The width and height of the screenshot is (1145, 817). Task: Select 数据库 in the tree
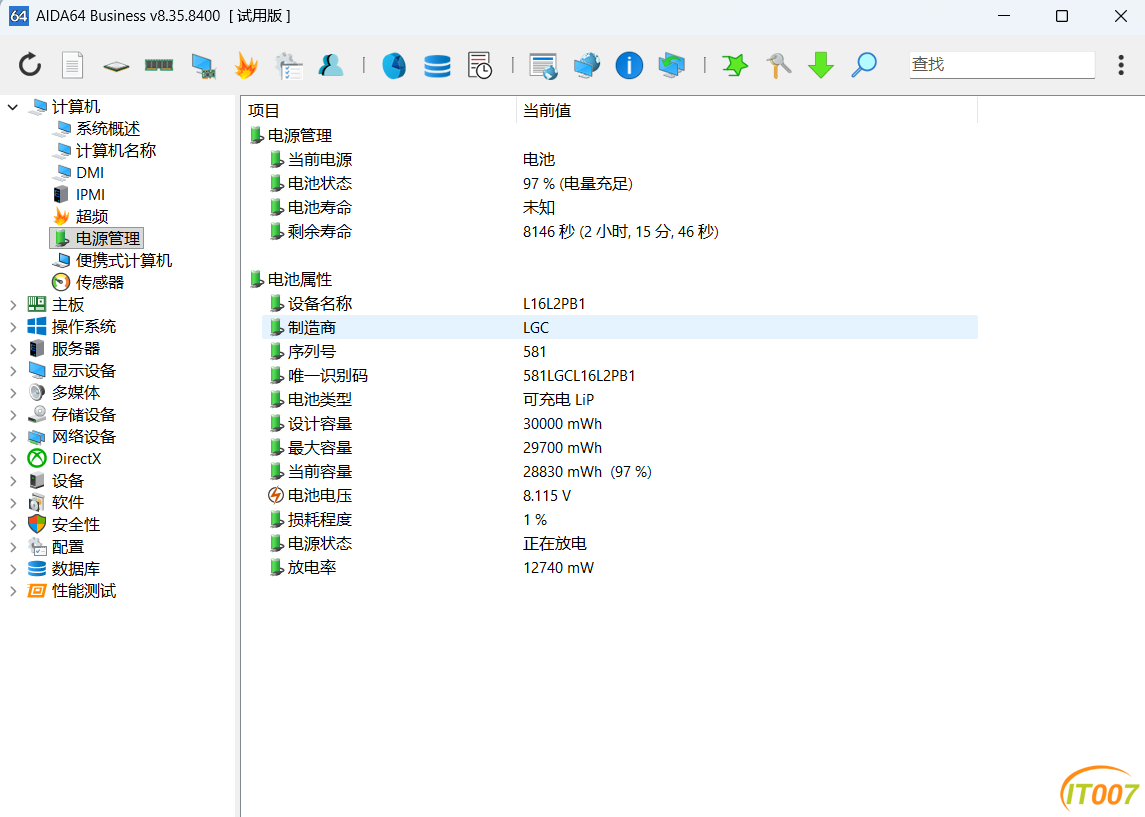pos(76,568)
